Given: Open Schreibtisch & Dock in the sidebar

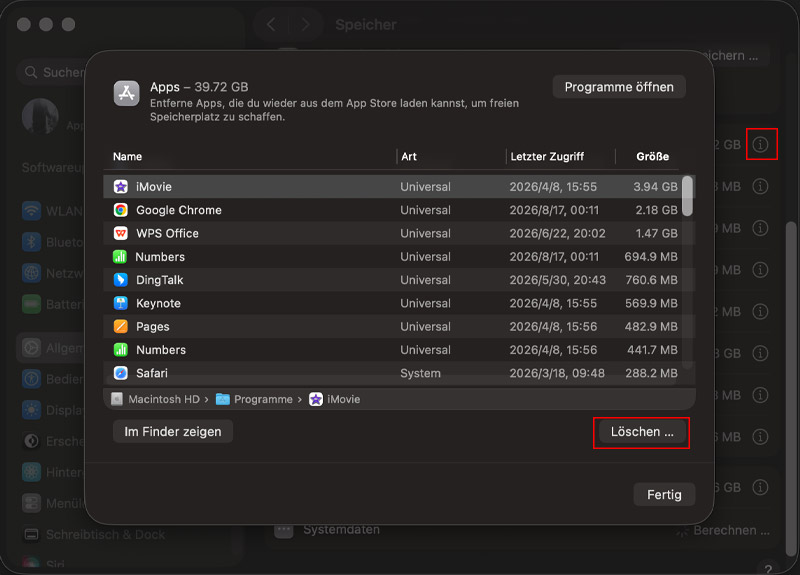Looking at the screenshot, I should pos(95,535).
